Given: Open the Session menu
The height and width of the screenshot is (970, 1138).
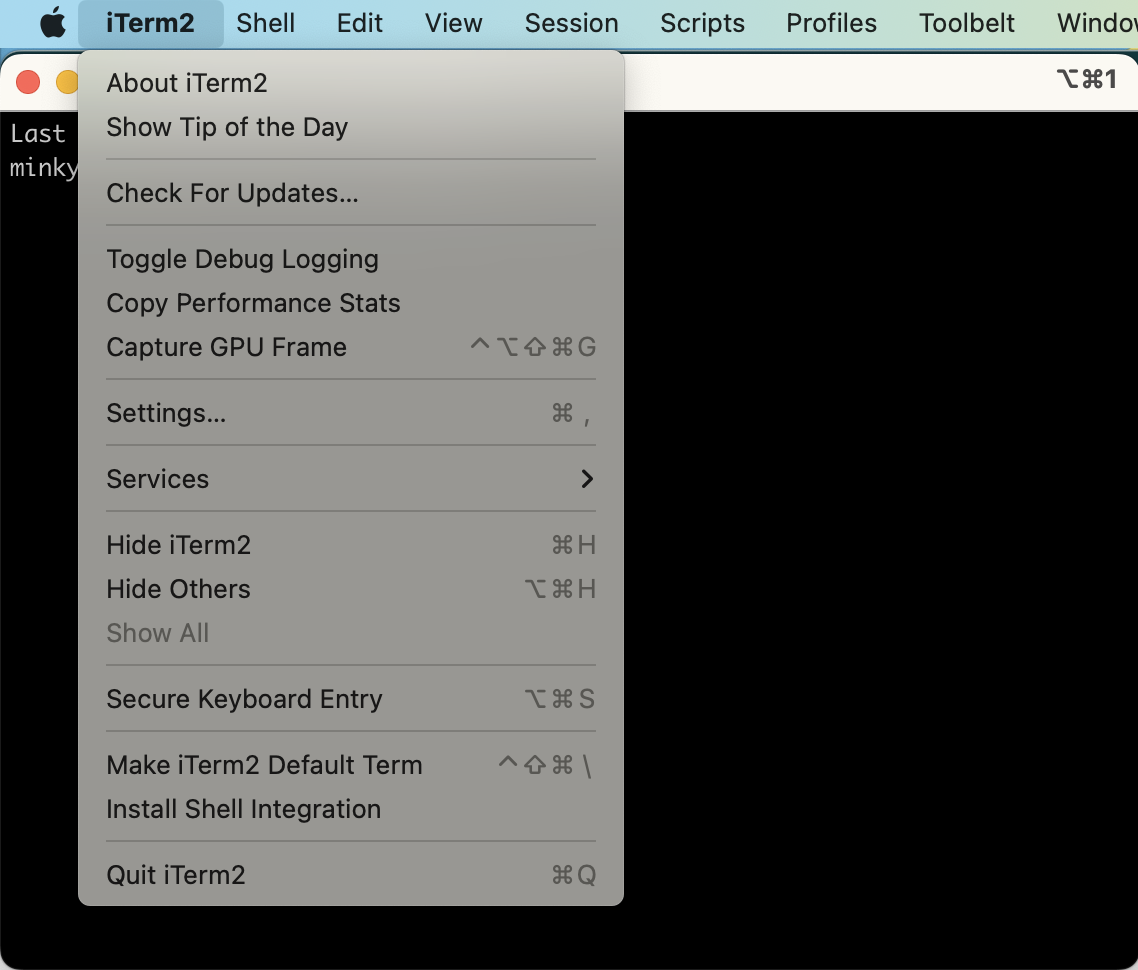Looking at the screenshot, I should coord(571,23).
